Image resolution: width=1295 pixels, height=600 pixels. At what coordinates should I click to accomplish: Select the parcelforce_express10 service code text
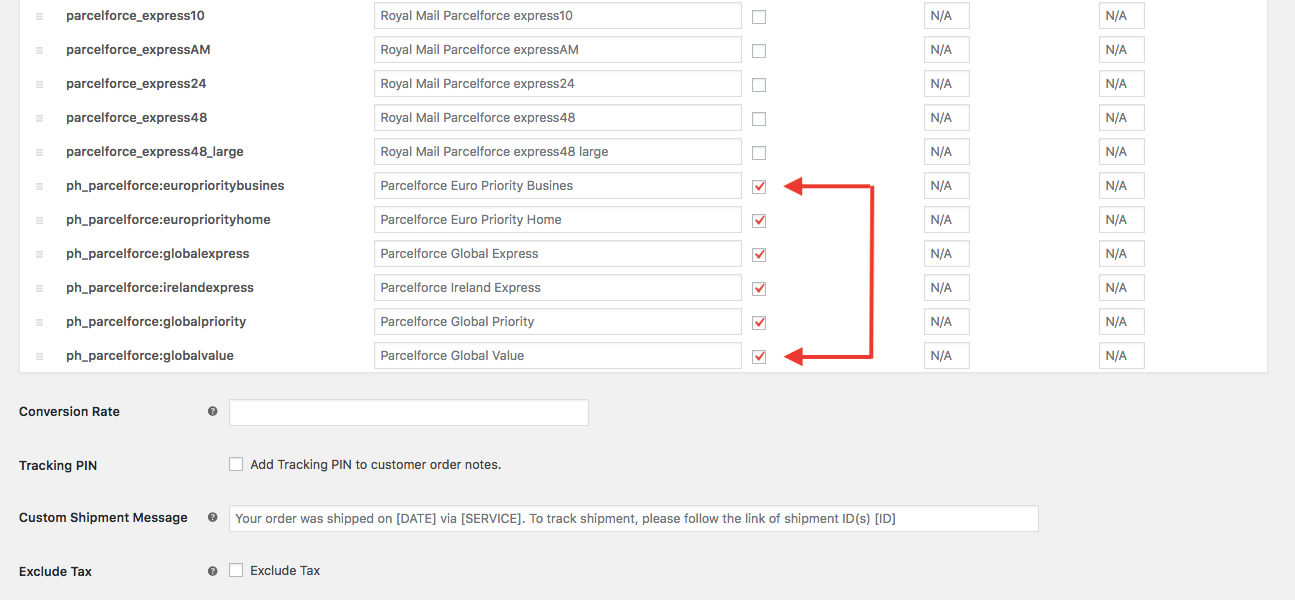click(x=136, y=16)
